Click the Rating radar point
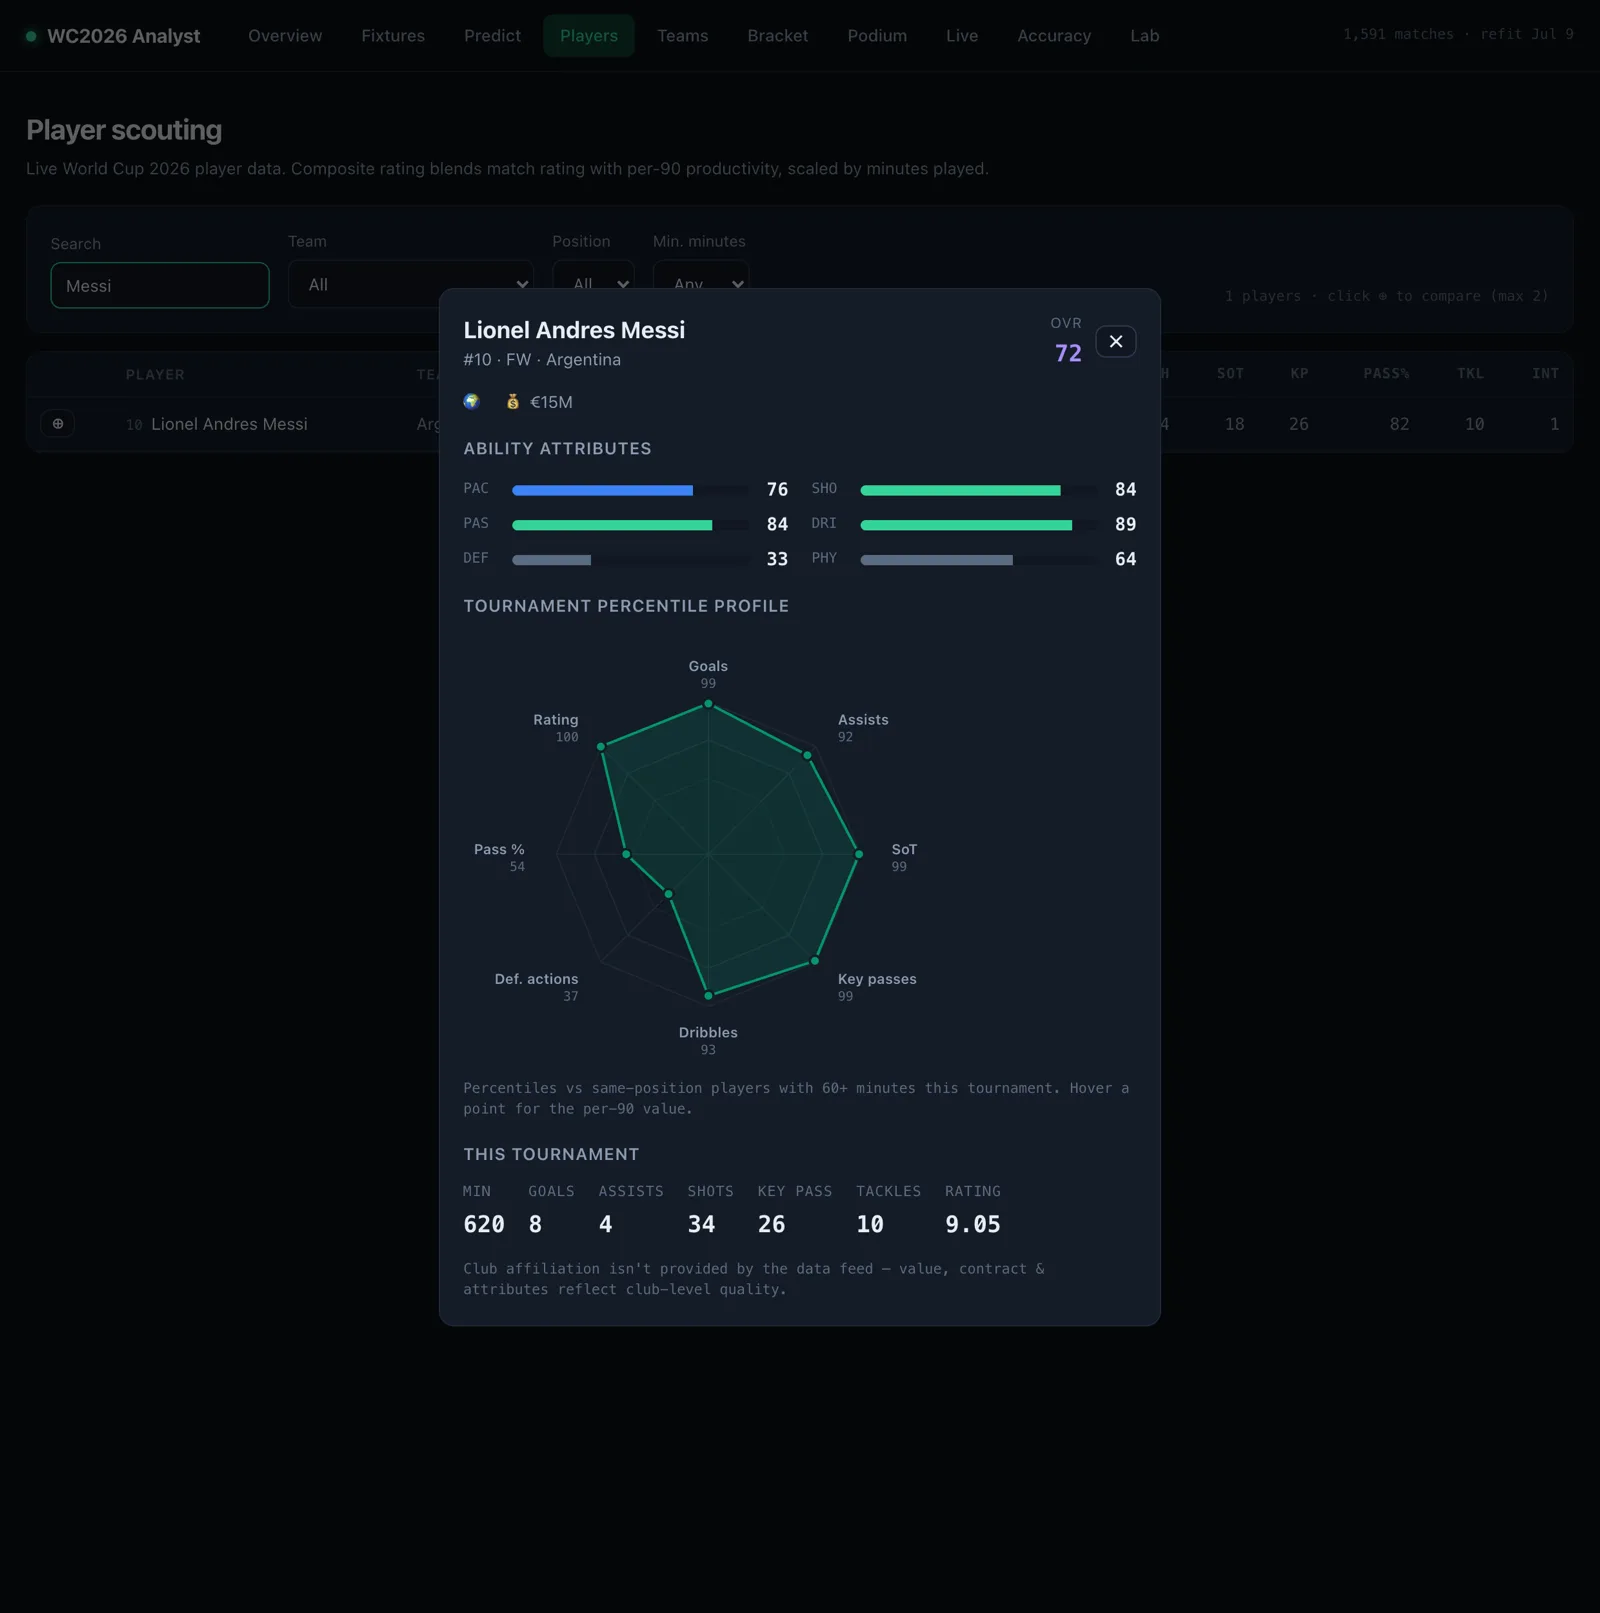 tap(601, 747)
